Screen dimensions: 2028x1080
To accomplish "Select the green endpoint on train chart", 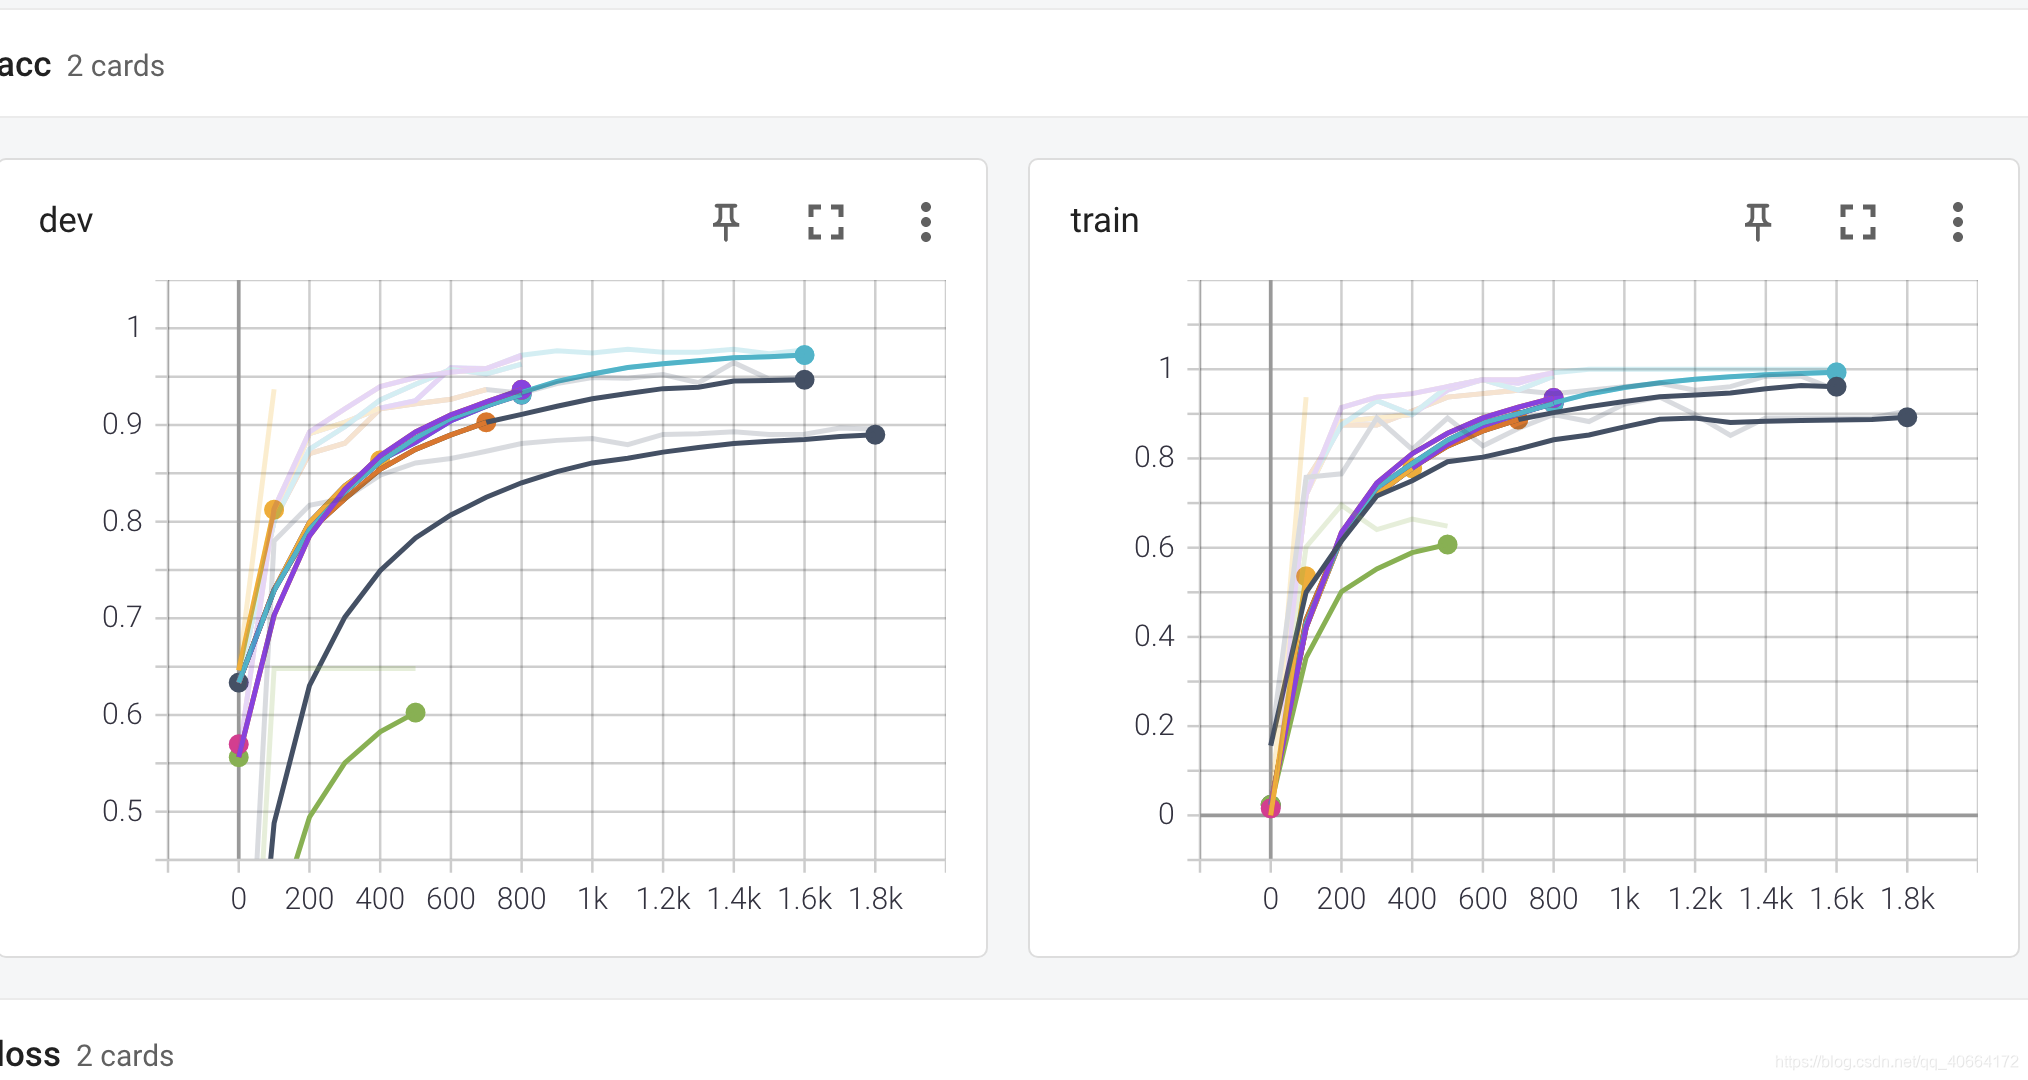I will pyautogui.click(x=1447, y=545).
